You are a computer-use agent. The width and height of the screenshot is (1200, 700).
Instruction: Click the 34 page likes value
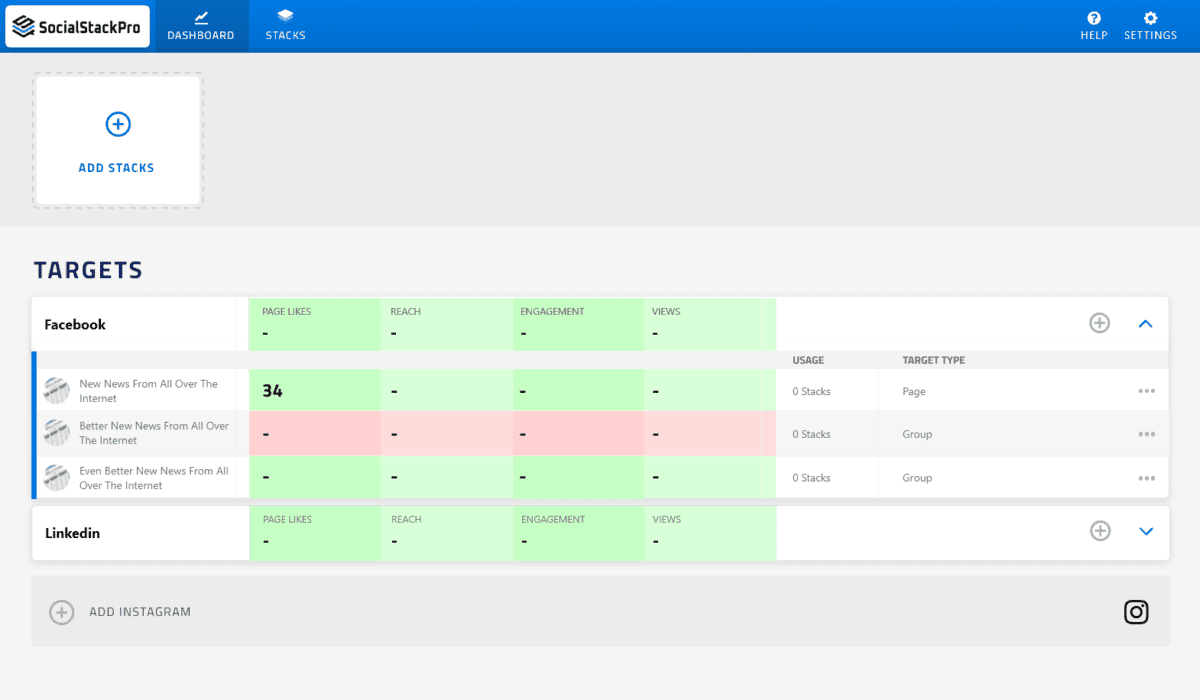pos(272,391)
